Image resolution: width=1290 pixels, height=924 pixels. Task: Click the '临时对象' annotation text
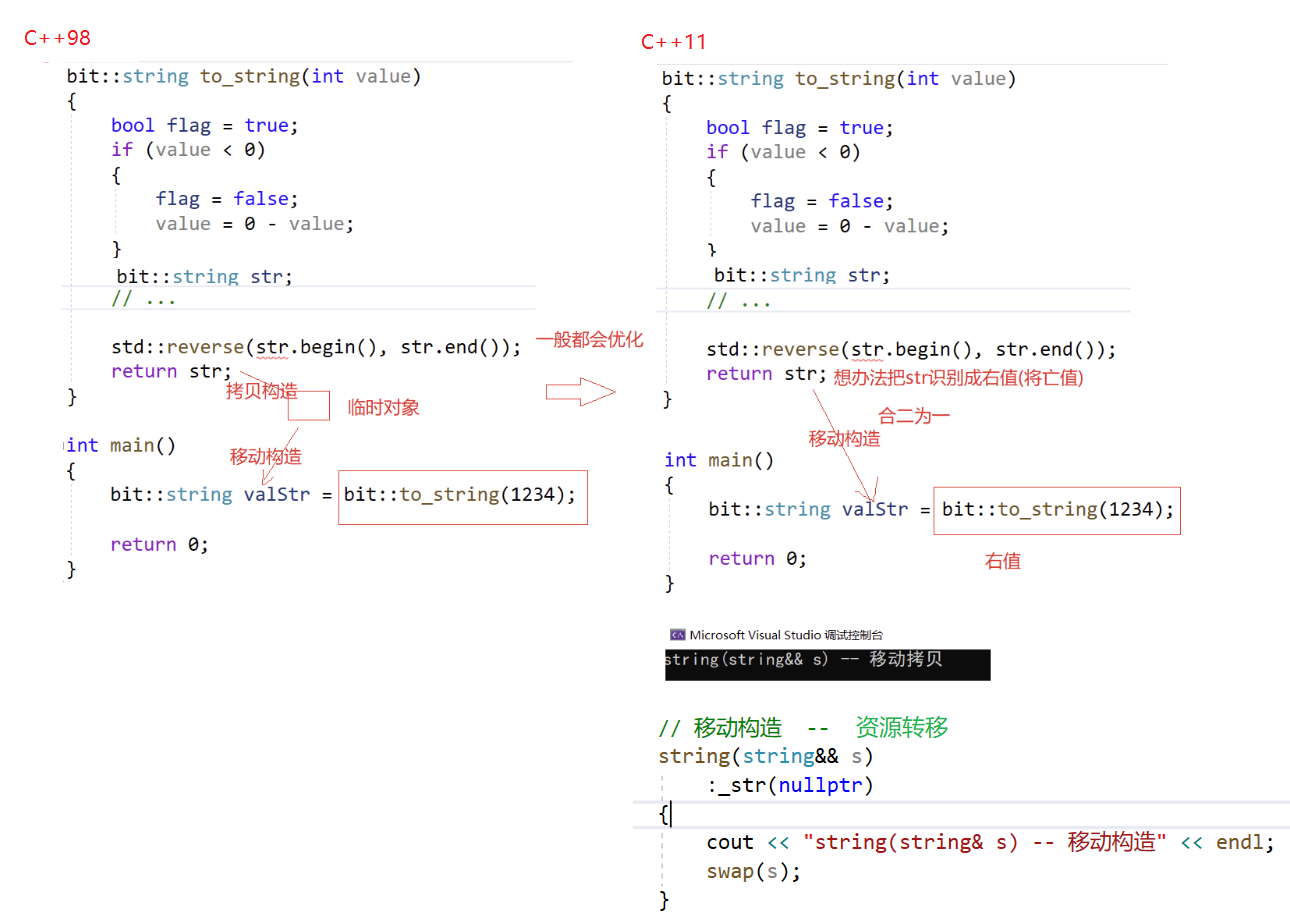383,407
